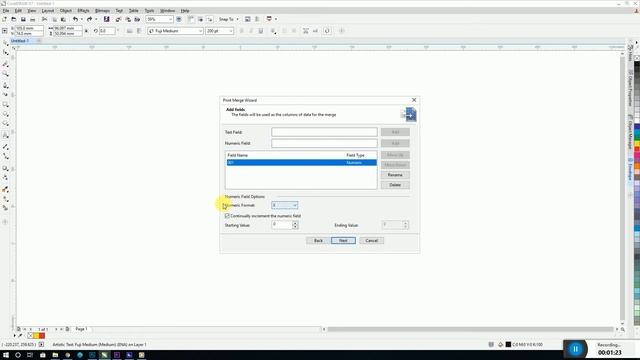
Task: Select the highlighted Numeric field row in list
Action: pos(302,162)
